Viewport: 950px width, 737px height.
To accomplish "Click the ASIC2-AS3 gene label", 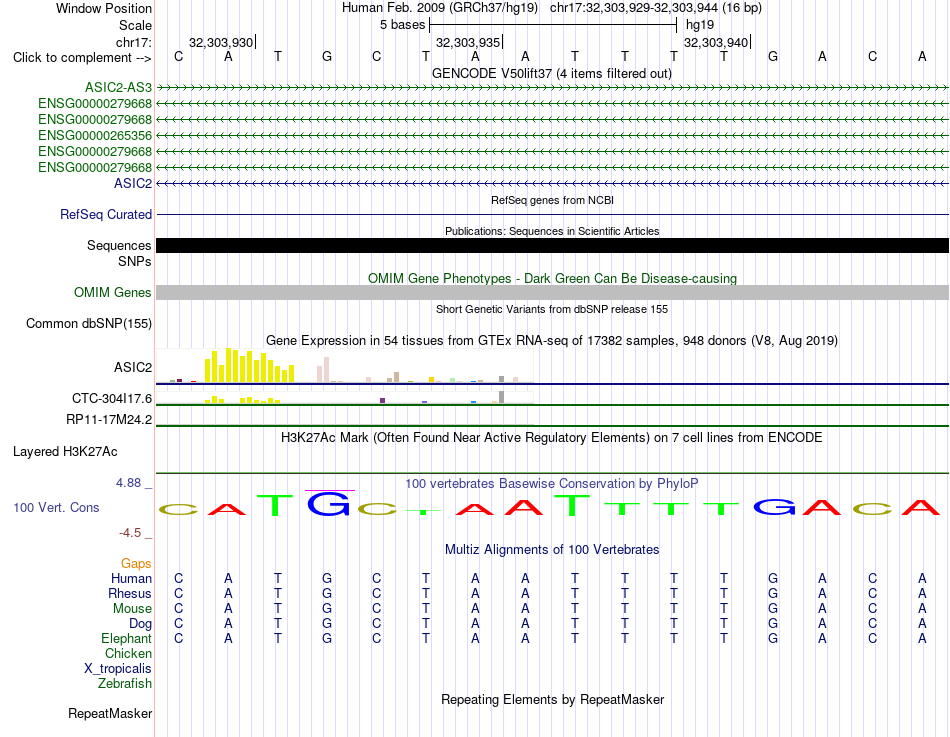I will tap(118, 87).
